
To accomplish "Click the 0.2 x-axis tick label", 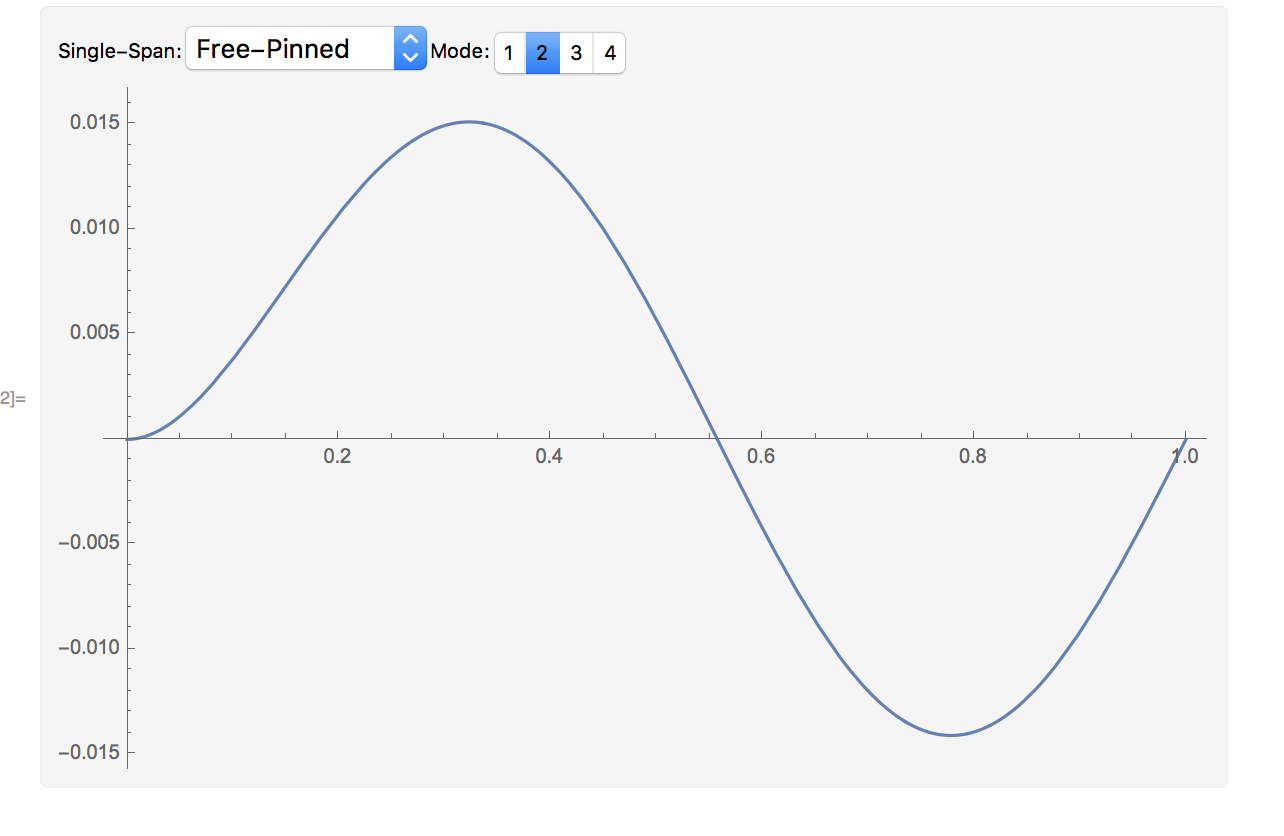I will (338, 457).
